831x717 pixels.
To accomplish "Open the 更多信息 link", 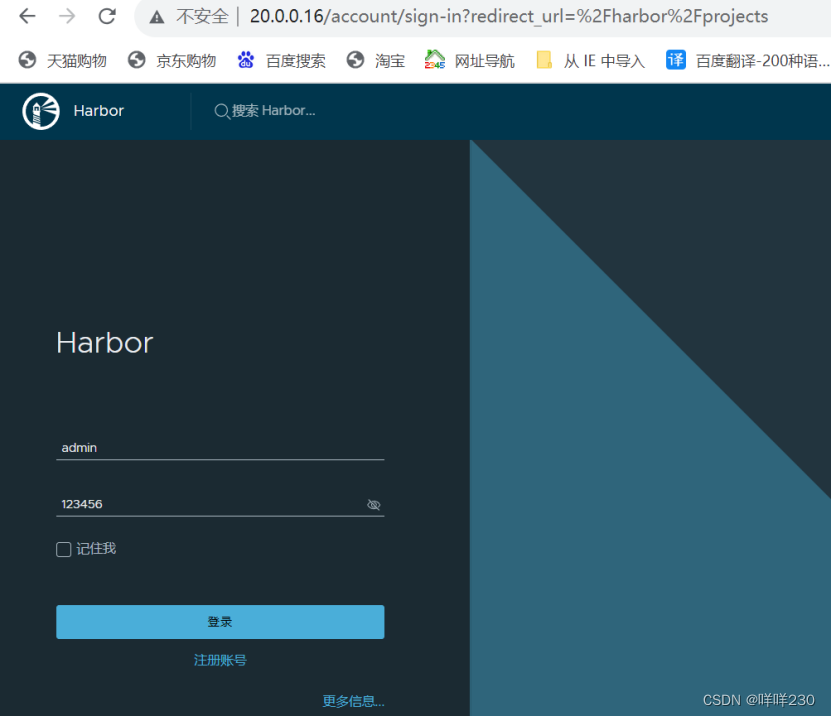I will pyautogui.click(x=353, y=701).
